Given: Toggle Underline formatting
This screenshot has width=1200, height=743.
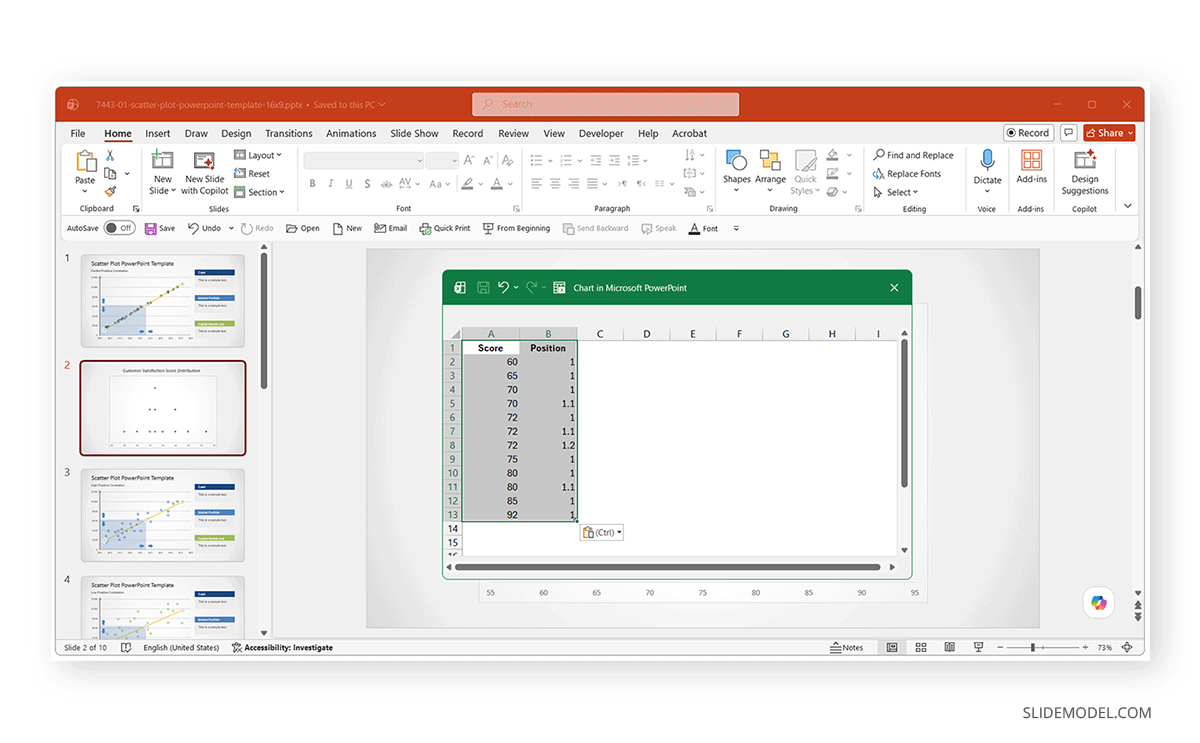Looking at the screenshot, I should pyautogui.click(x=351, y=183).
